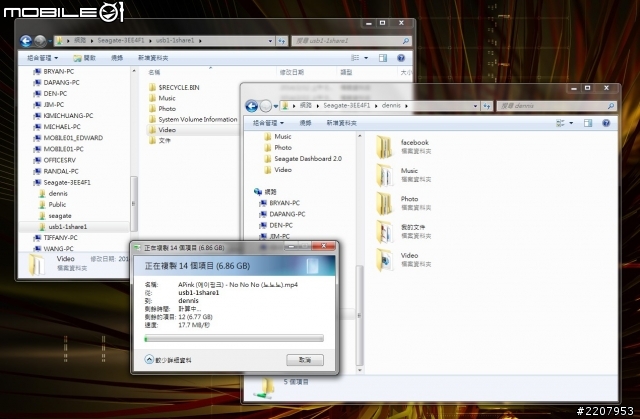Screen dimensions: 640x419
Task: Click search magnifier in dennis window
Action: point(611,106)
